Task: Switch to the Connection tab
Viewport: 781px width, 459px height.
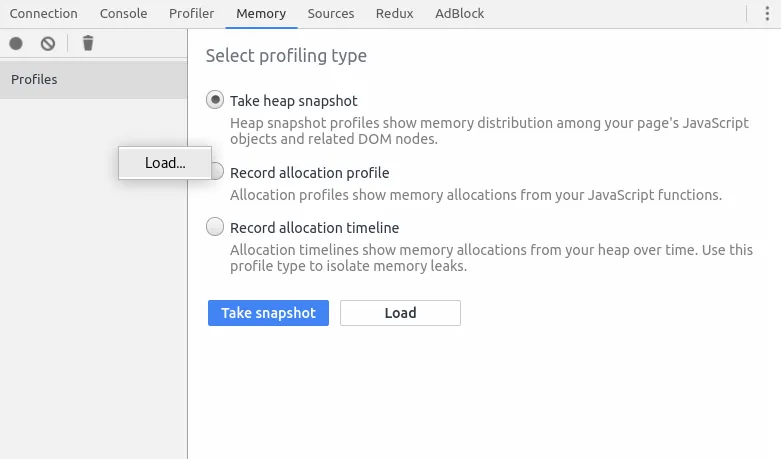Action: (x=43, y=14)
